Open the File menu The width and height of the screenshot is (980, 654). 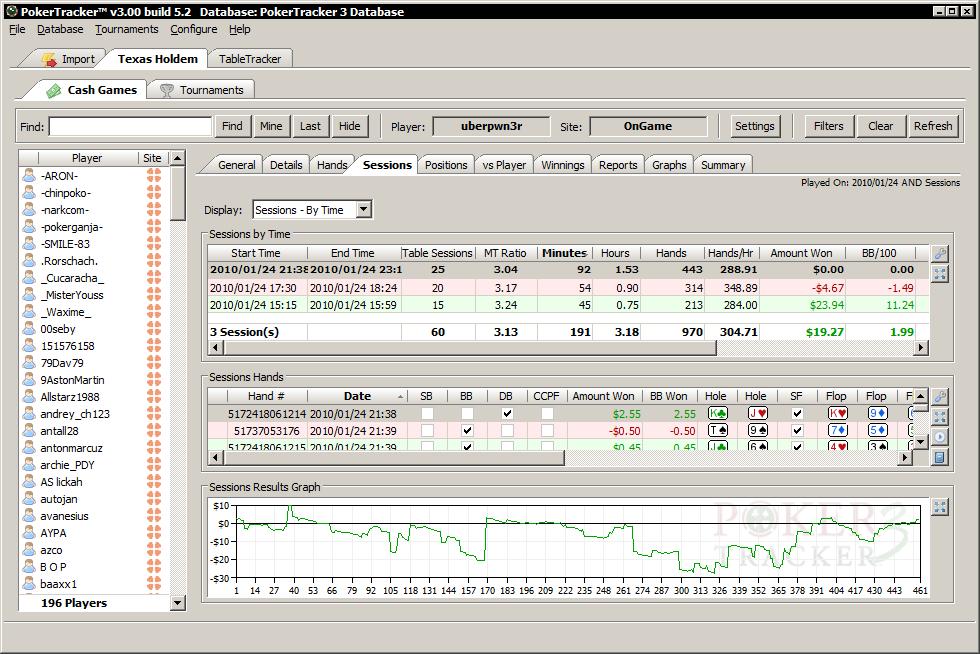point(17,29)
